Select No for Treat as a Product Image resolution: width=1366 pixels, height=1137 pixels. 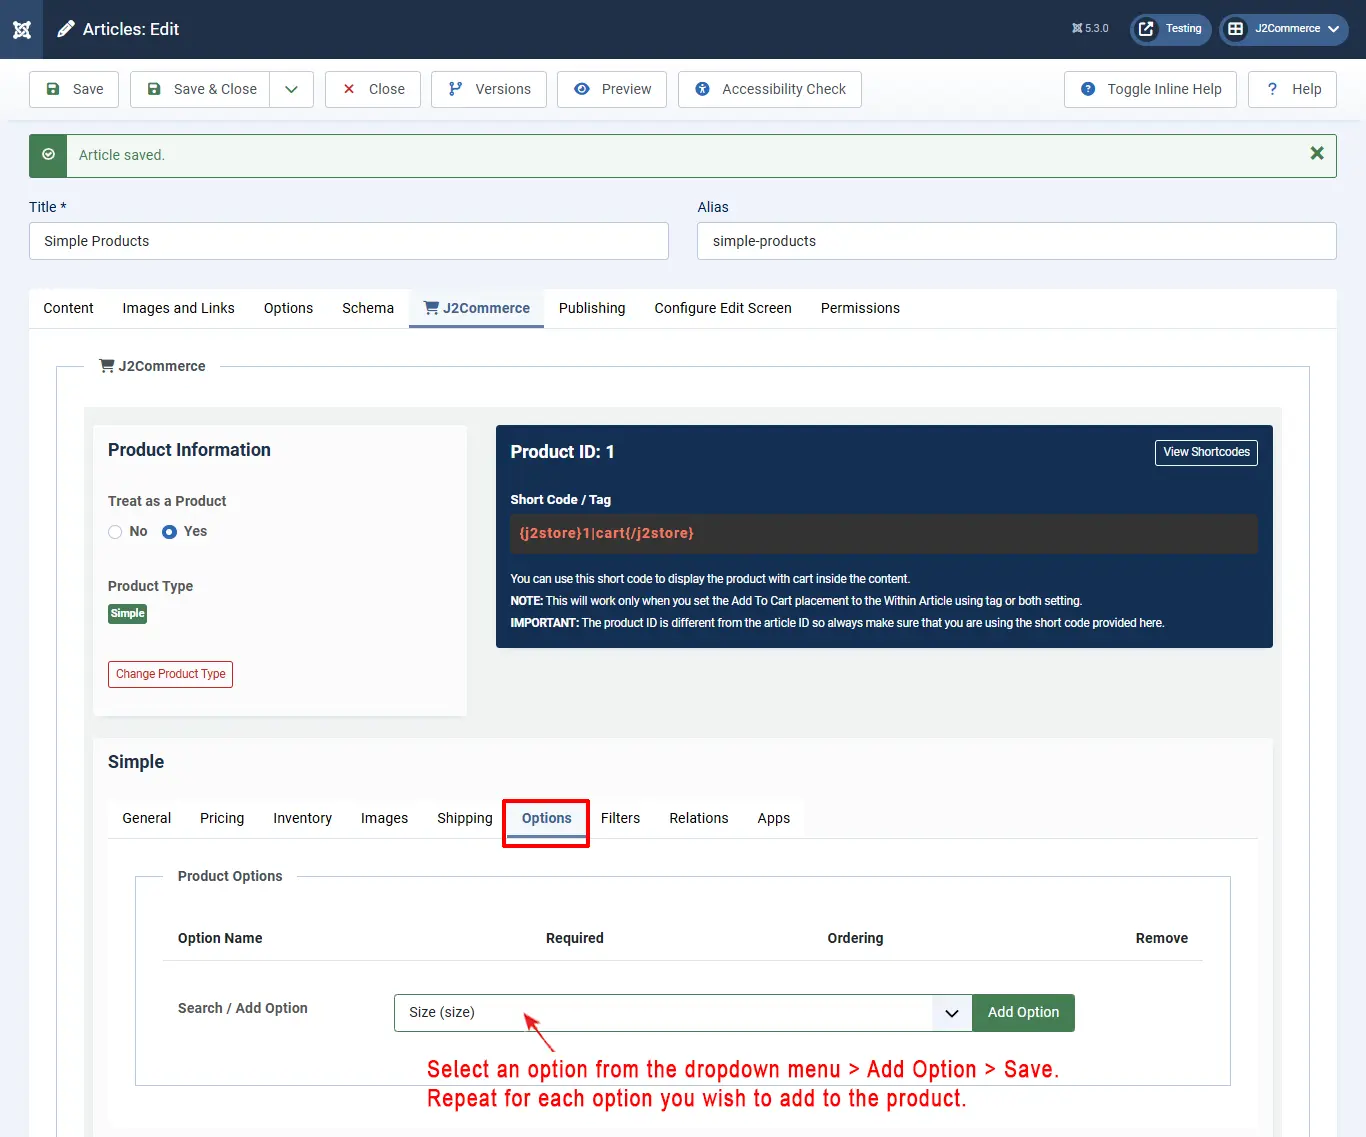115,532
